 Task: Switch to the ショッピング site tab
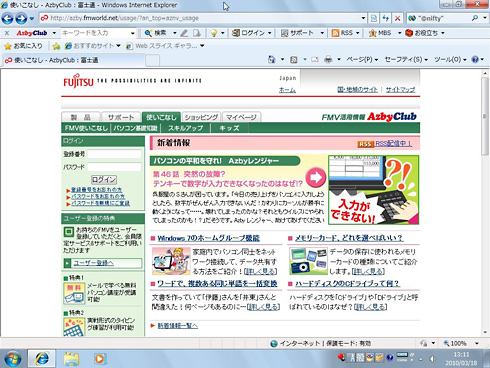pos(201,117)
